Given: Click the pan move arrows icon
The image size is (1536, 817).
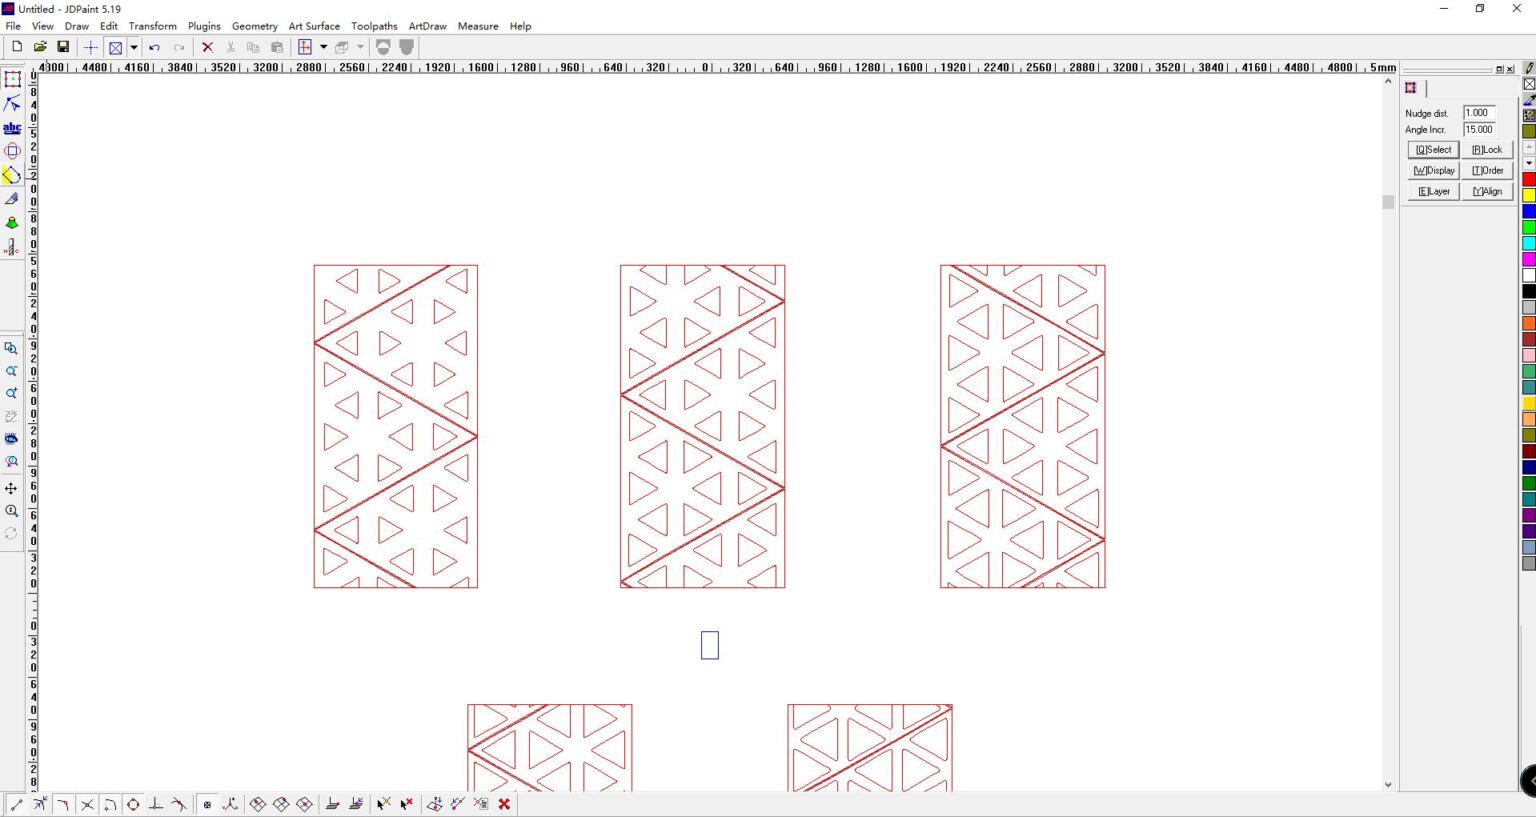Looking at the screenshot, I should click(x=11, y=488).
